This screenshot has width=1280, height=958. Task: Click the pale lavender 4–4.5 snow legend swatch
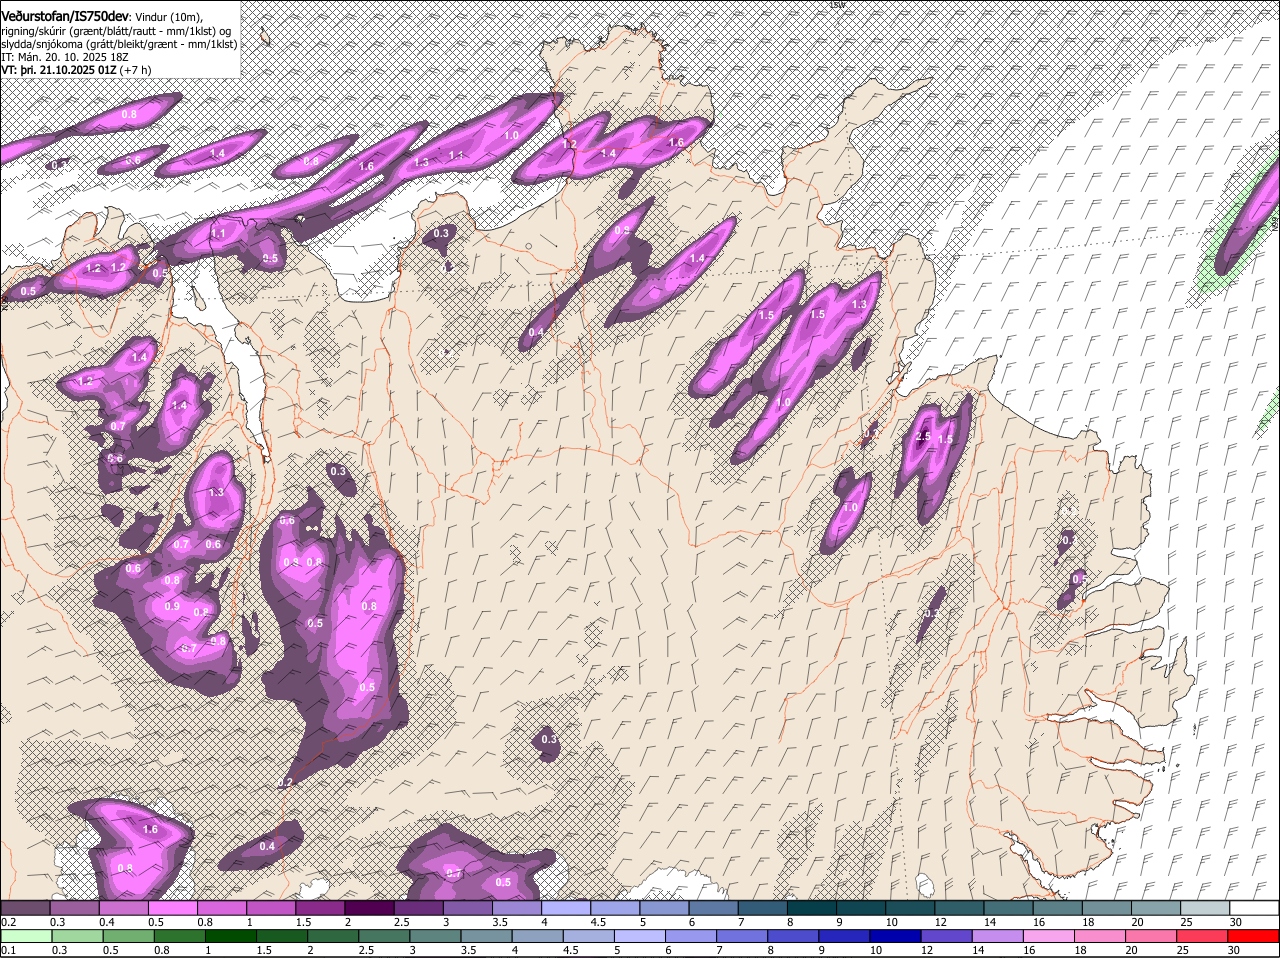coord(566,908)
